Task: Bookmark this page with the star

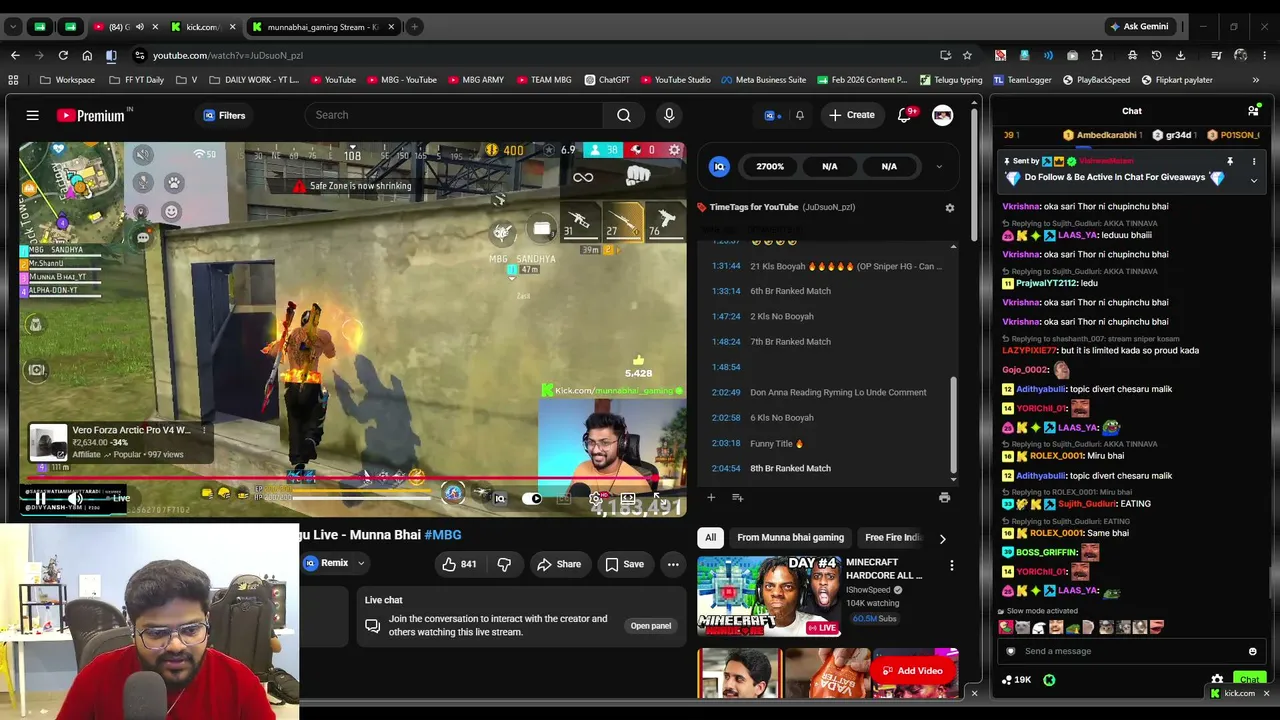Action: 967,55
